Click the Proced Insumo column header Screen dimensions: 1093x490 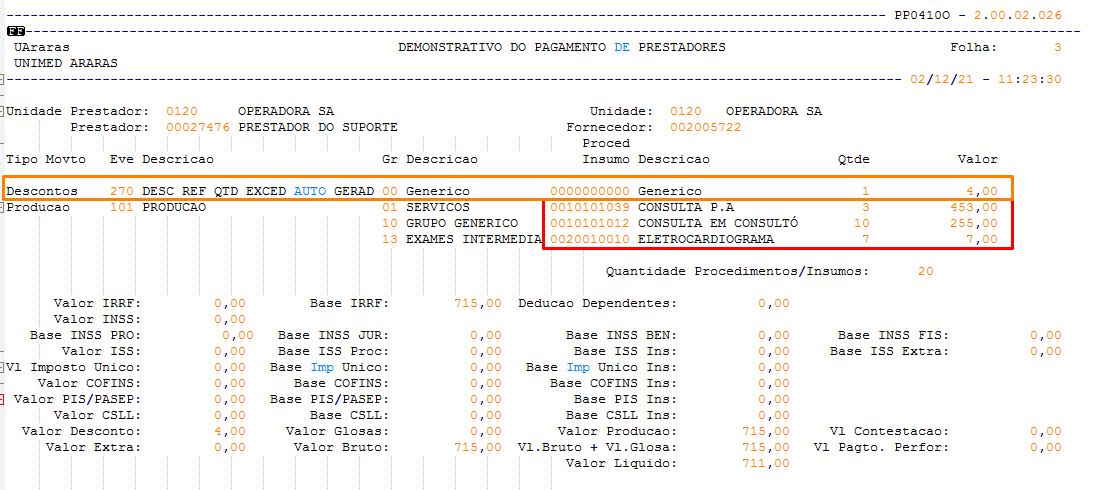tap(606, 151)
